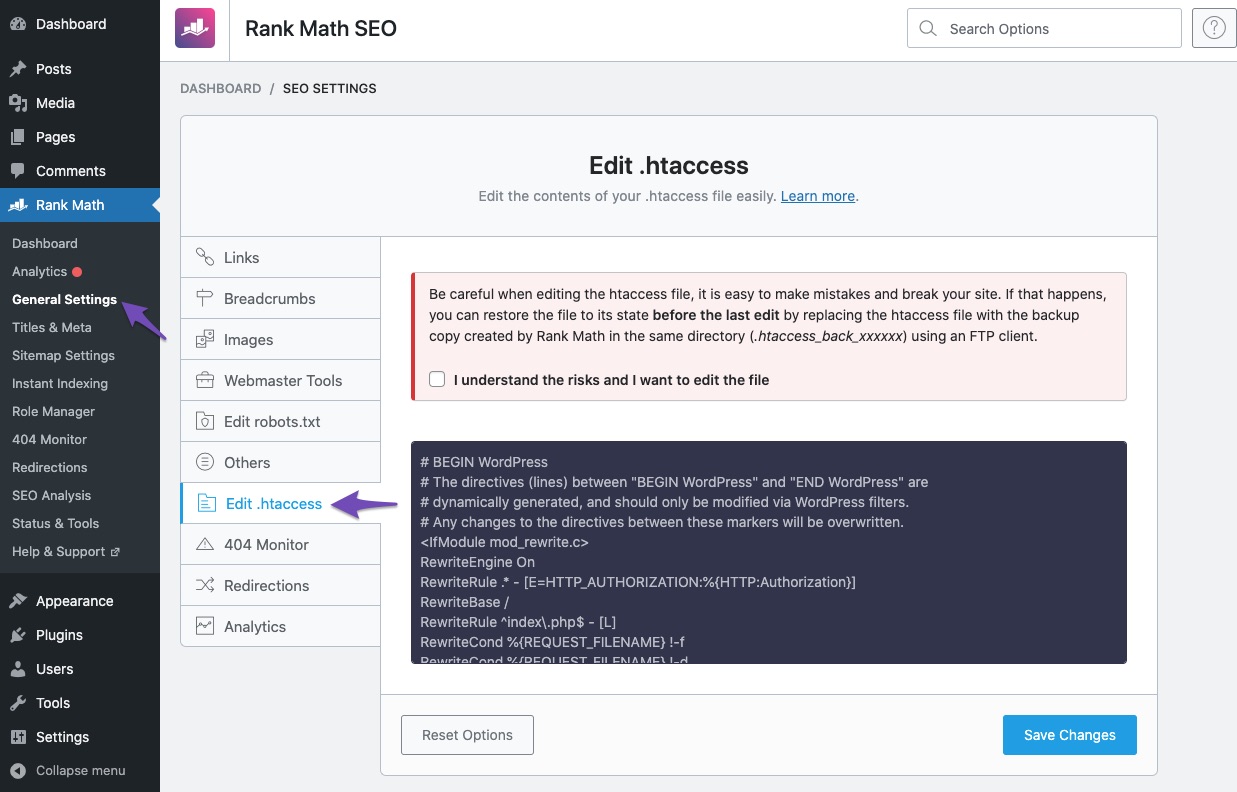
Task: Click the Webmaster Tools toolbox icon
Action: (x=205, y=381)
